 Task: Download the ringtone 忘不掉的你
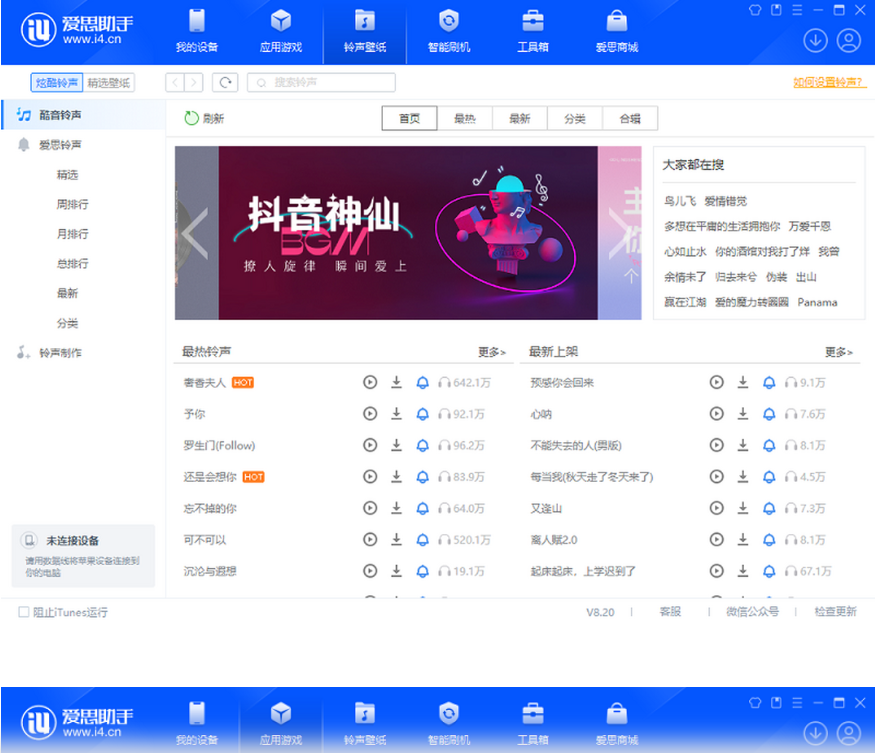(396, 508)
